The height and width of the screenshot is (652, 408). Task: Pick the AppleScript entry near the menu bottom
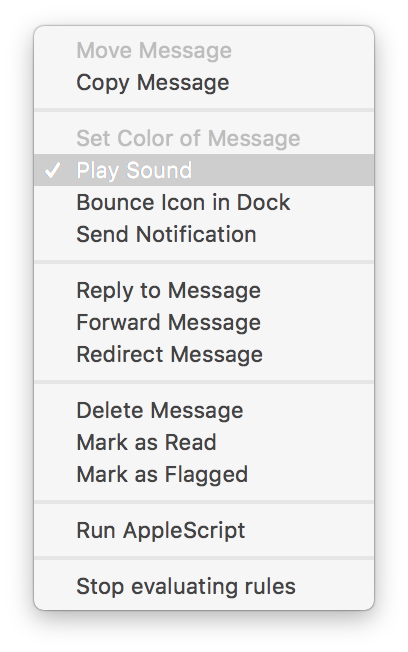coord(204,530)
